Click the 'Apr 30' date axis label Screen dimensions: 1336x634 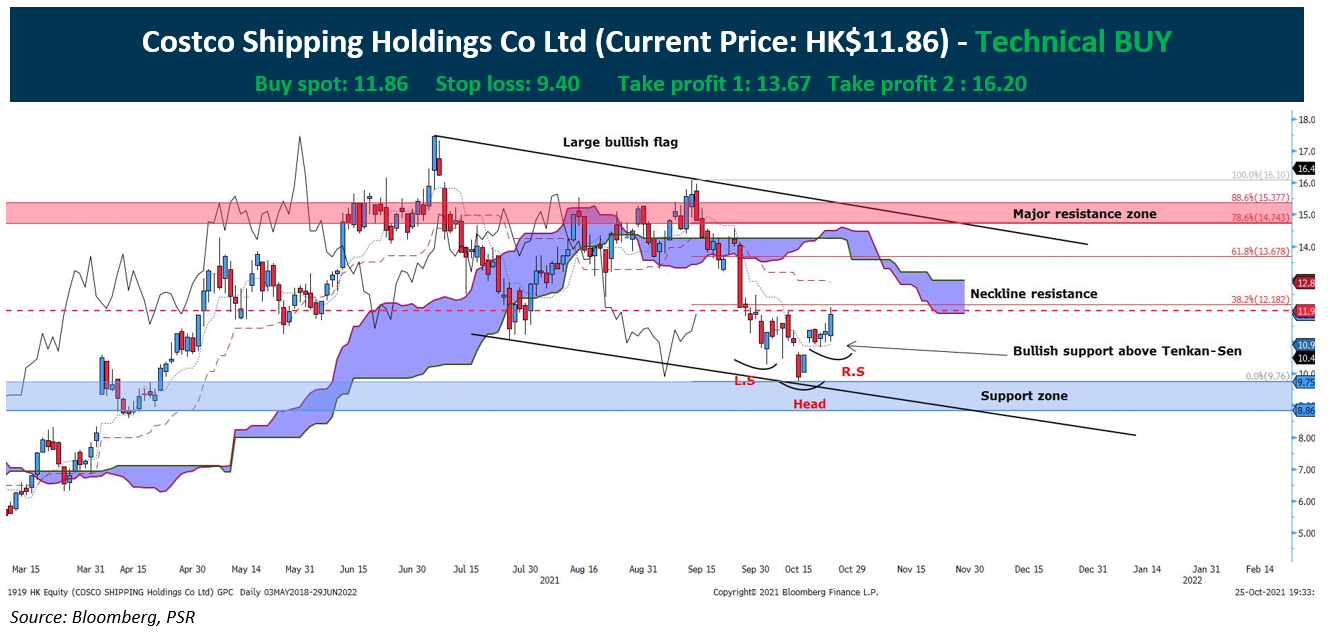[191, 568]
